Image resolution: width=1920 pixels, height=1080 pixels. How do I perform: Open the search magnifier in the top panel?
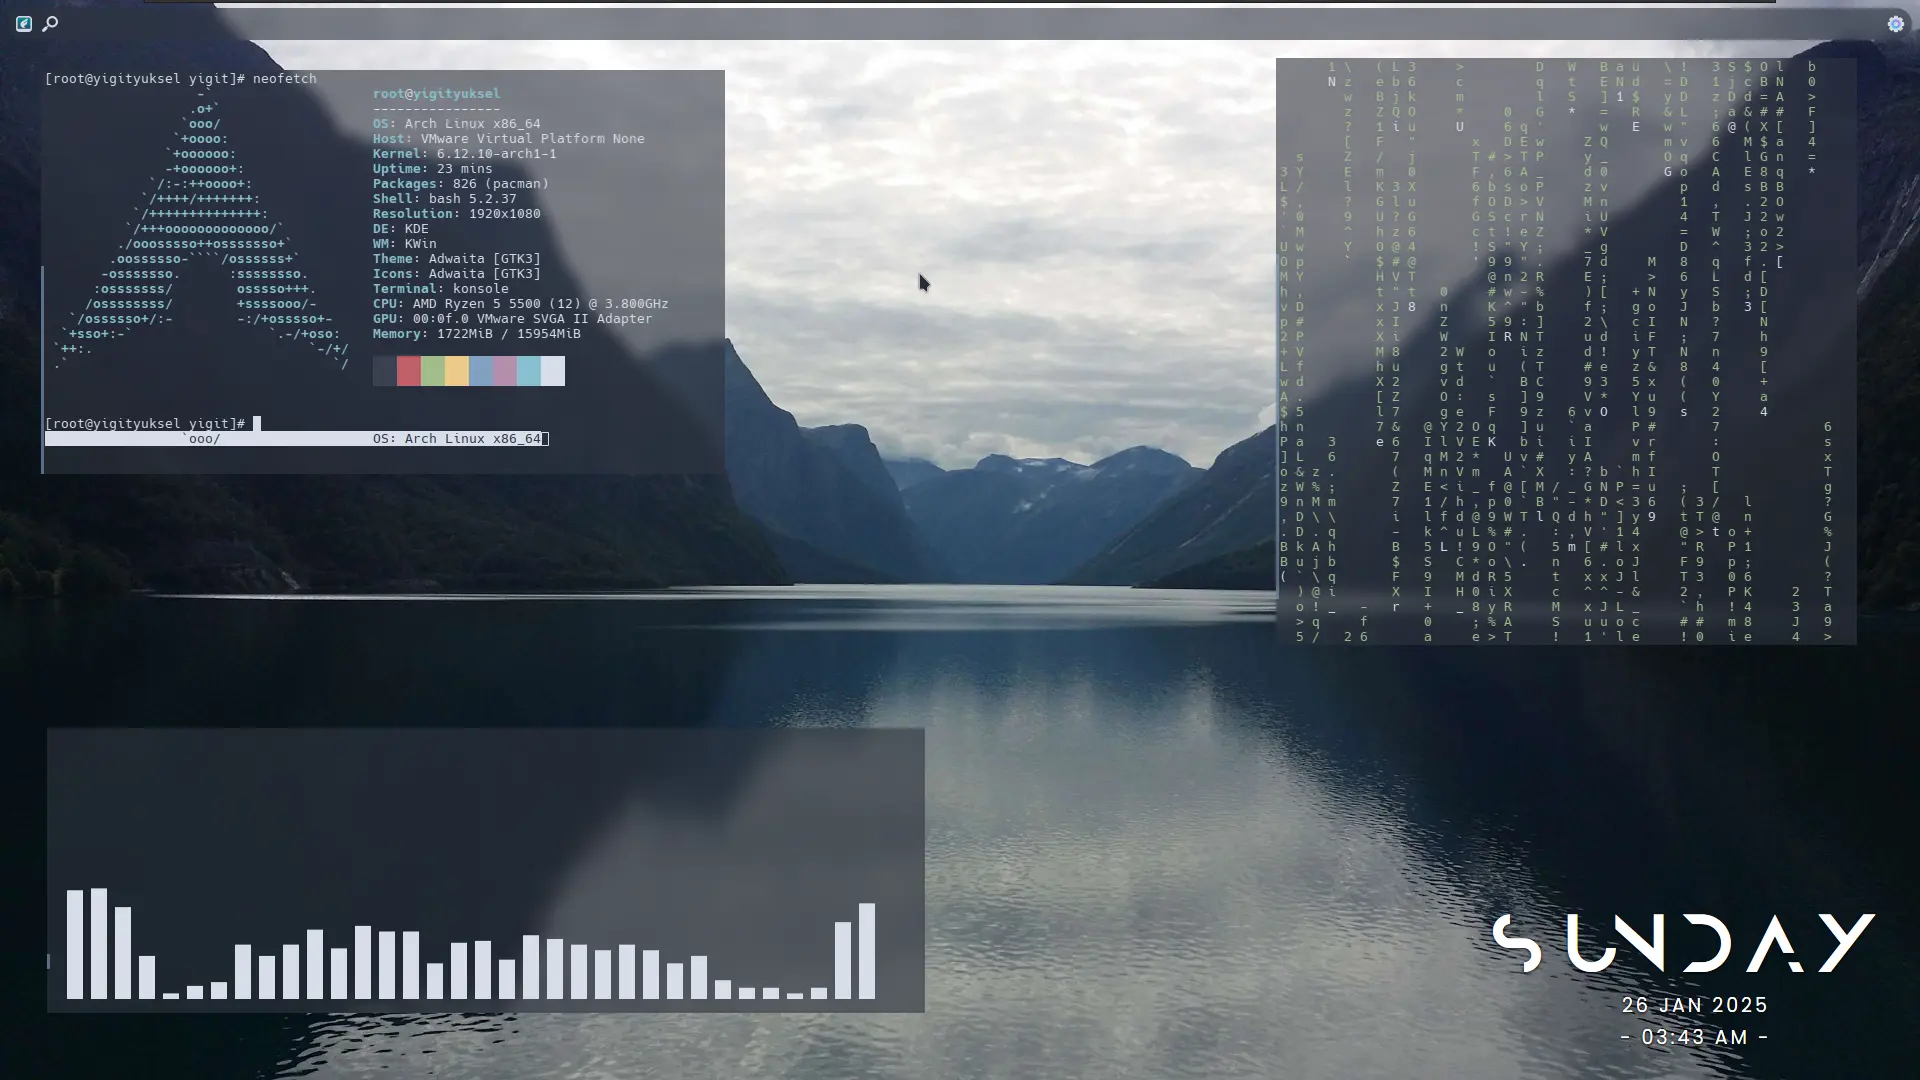pos(50,23)
